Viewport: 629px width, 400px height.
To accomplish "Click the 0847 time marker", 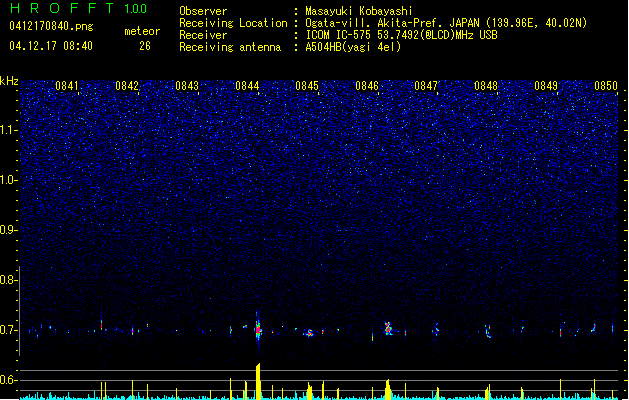I will click(426, 86).
